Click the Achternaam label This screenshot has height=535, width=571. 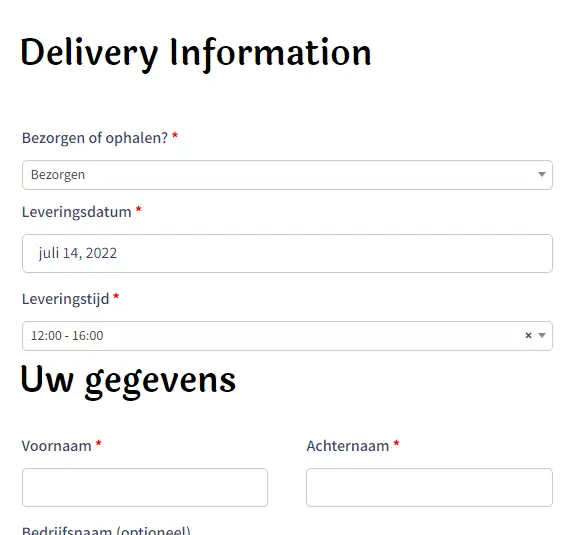click(348, 446)
